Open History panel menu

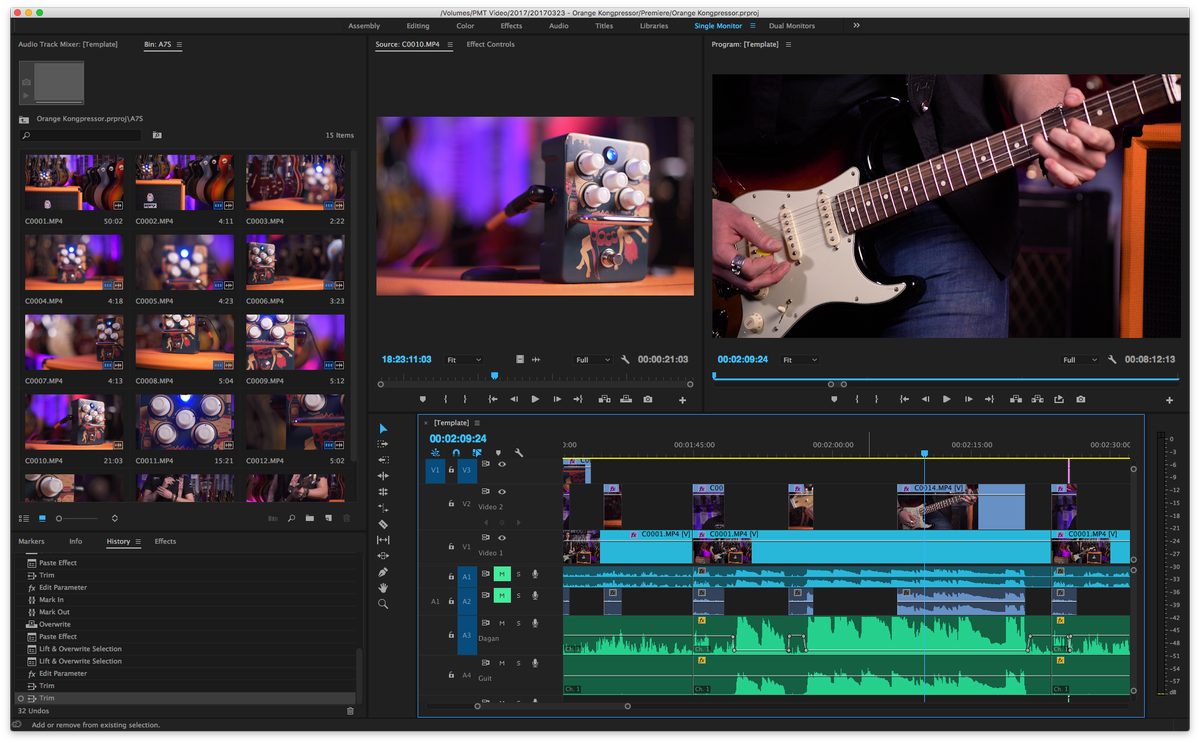[138, 541]
